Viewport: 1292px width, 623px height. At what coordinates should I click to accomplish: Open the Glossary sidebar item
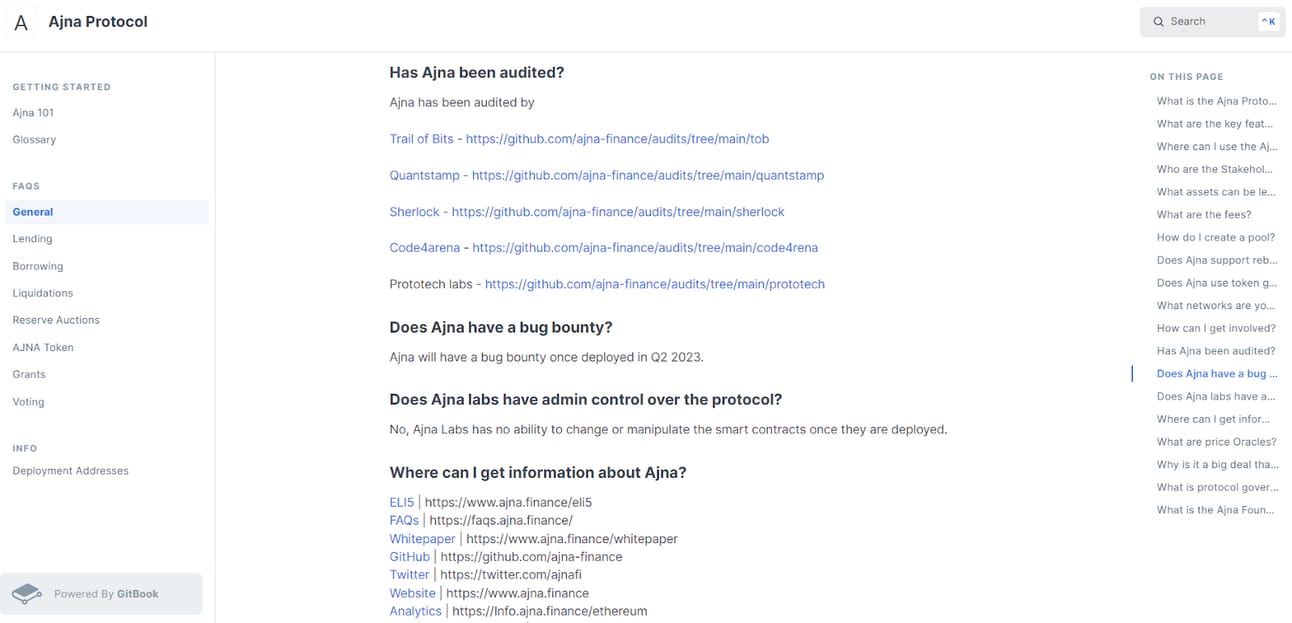[x=34, y=140]
